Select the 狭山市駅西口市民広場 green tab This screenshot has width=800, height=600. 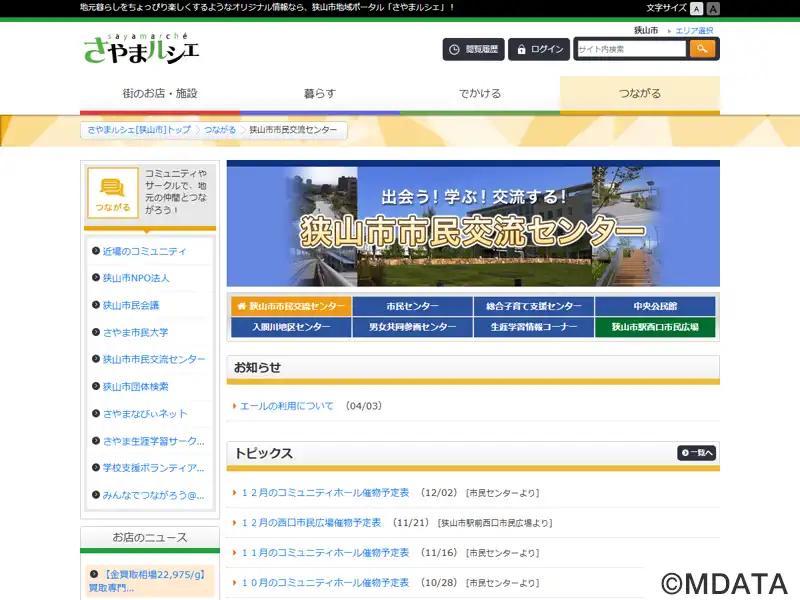tap(655, 327)
